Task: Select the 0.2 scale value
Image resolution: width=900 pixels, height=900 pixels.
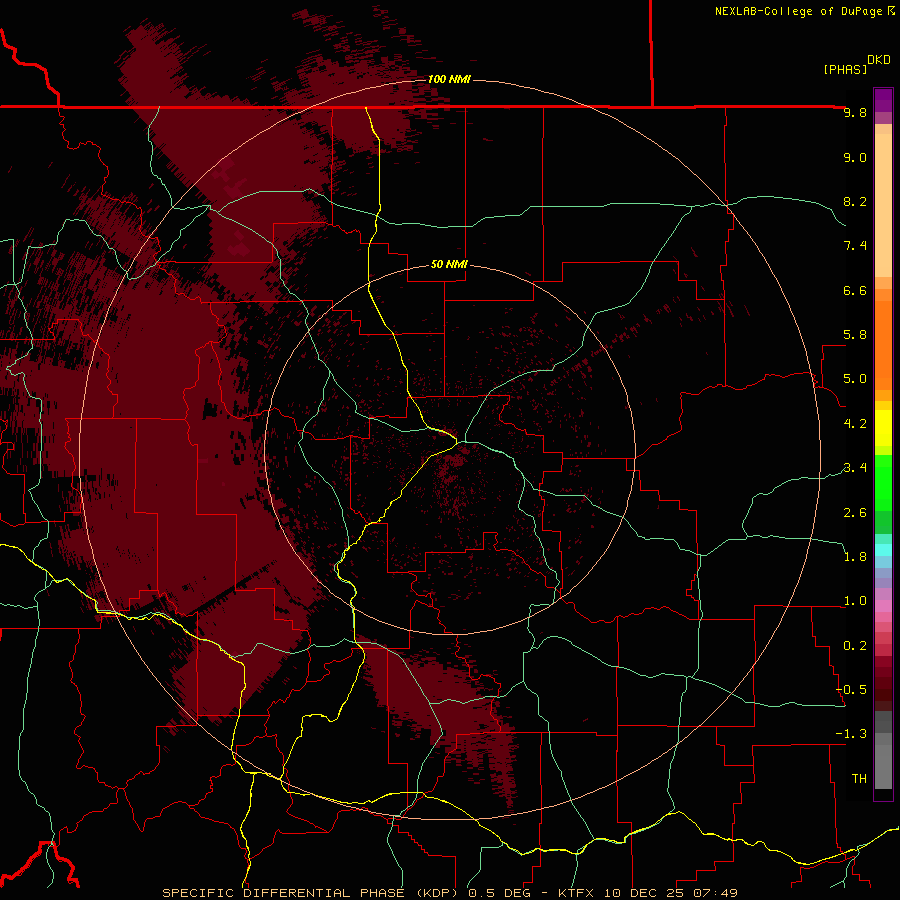Action: pyautogui.click(x=855, y=646)
